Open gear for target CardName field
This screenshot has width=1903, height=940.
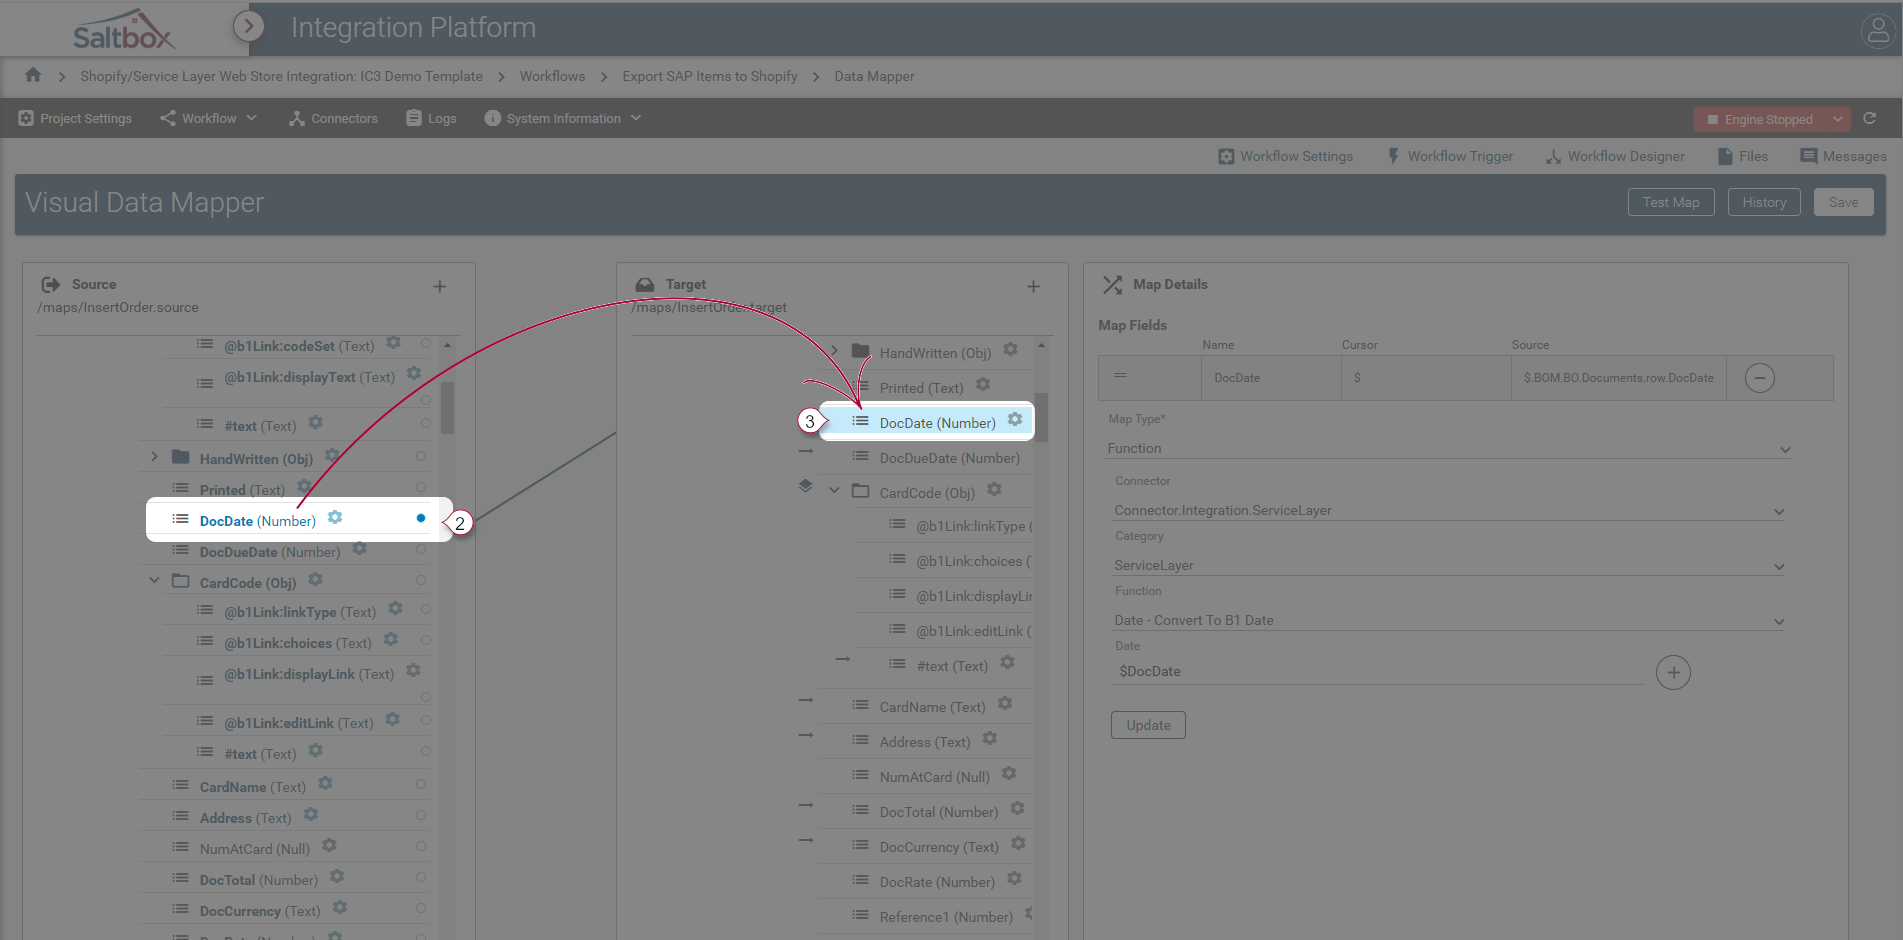1005,704
